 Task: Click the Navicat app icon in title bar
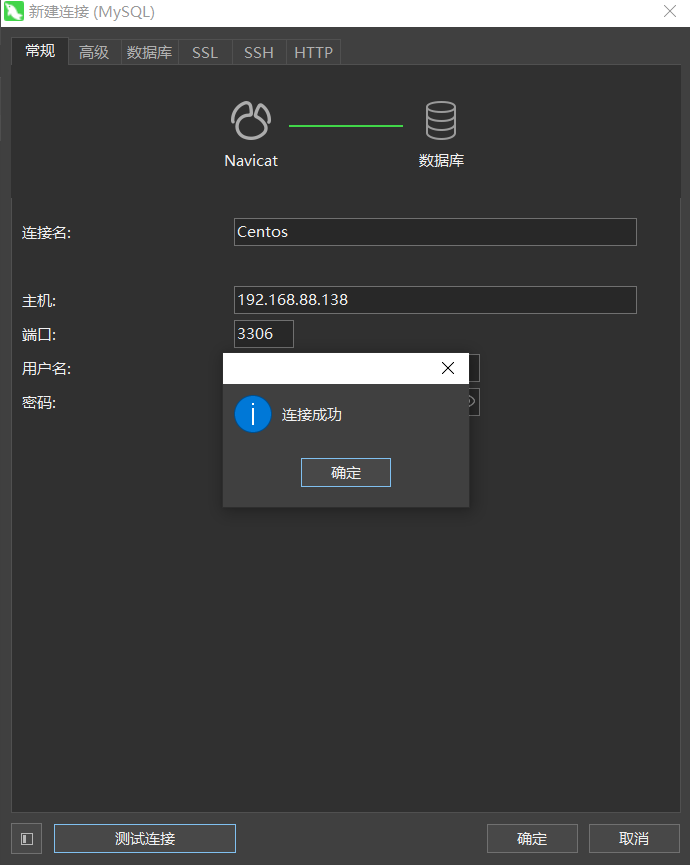[x=14, y=12]
